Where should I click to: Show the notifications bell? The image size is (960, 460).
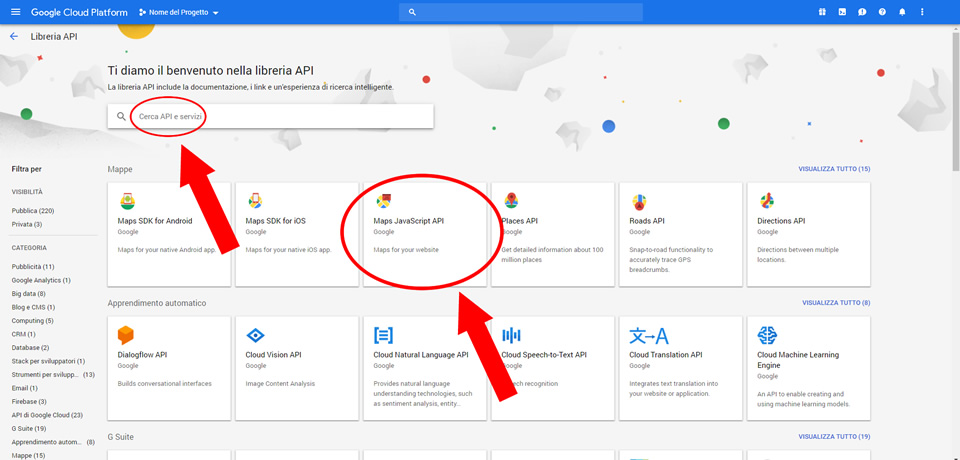(902, 12)
